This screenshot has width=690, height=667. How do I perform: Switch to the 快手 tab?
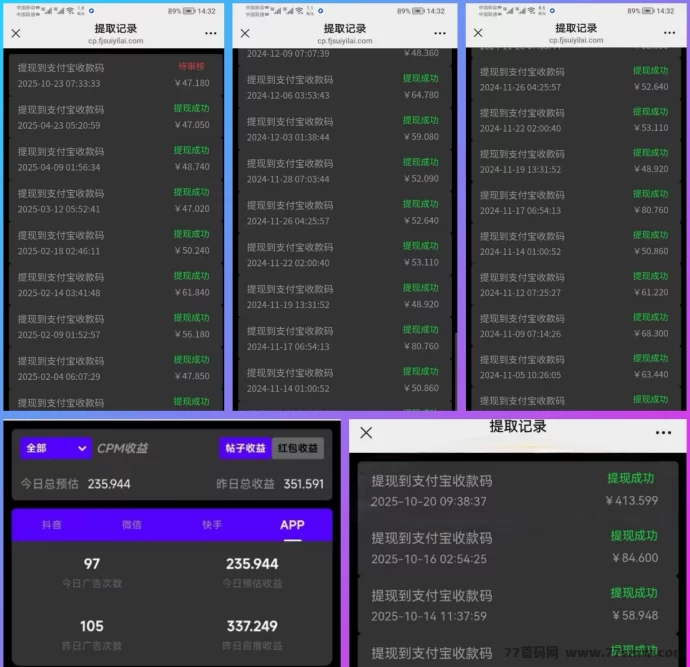(212, 525)
